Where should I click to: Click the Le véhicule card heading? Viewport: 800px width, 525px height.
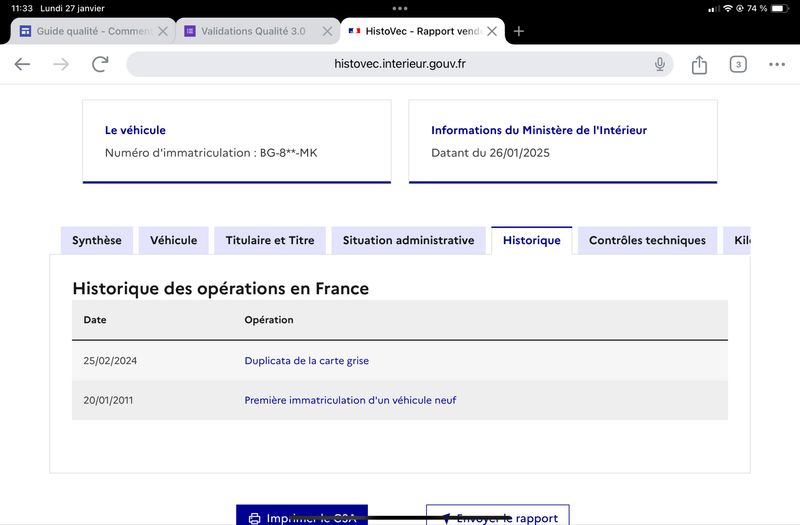pyautogui.click(x=135, y=130)
